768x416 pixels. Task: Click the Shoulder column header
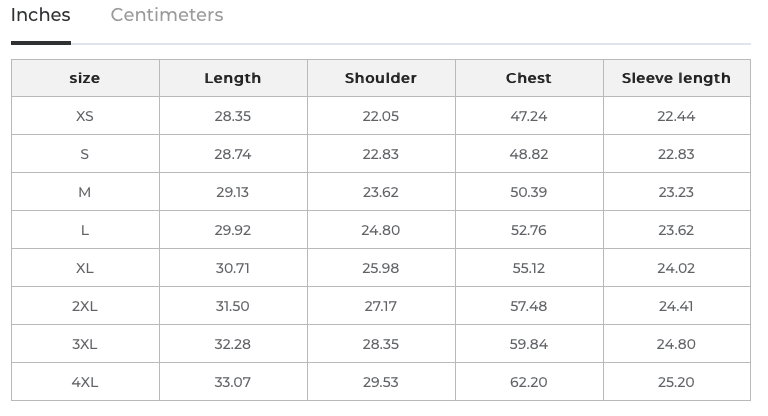coord(381,78)
